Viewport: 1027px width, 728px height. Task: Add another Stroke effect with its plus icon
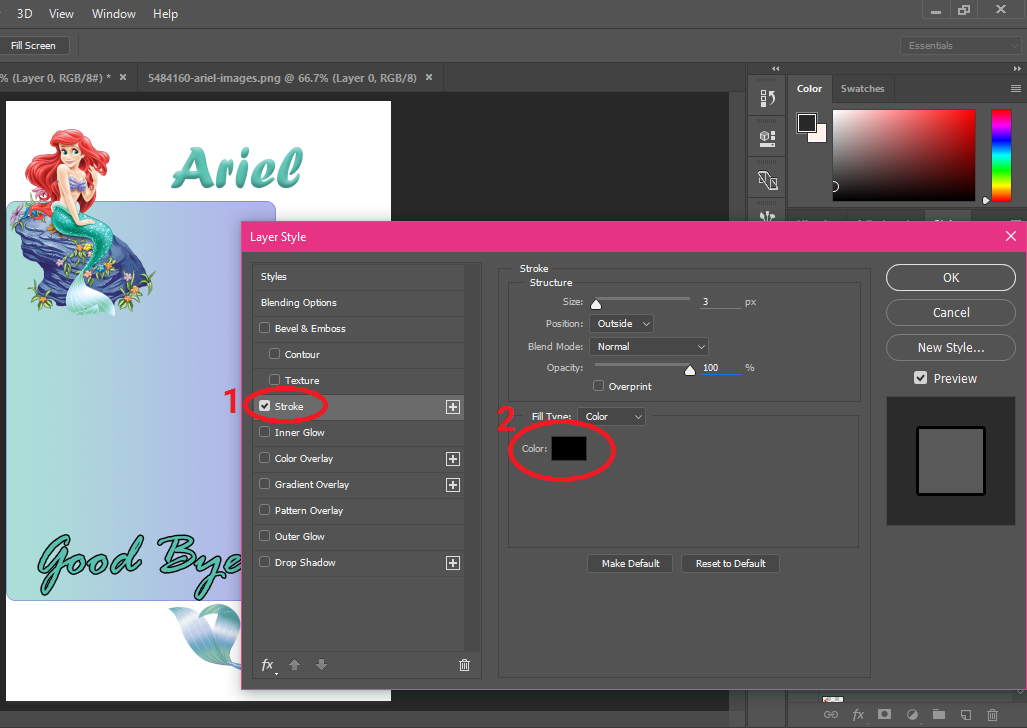453,407
